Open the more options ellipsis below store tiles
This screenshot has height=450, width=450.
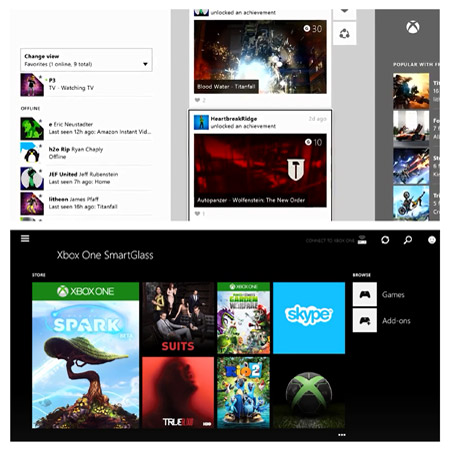point(342,435)
